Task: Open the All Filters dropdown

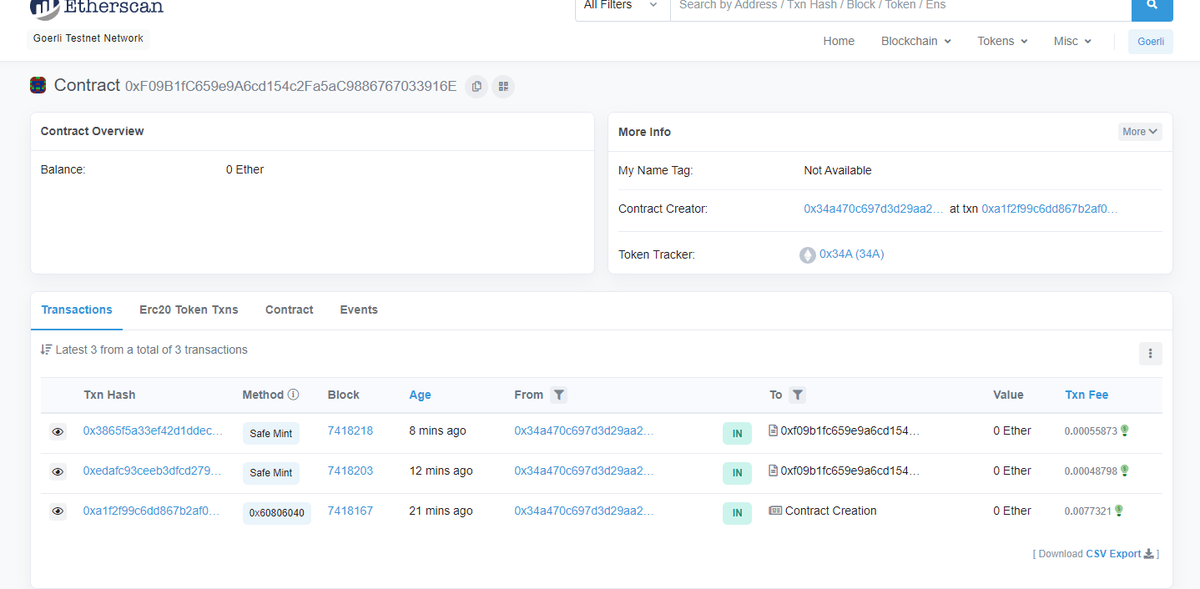Action: click(x=622, y=5)
